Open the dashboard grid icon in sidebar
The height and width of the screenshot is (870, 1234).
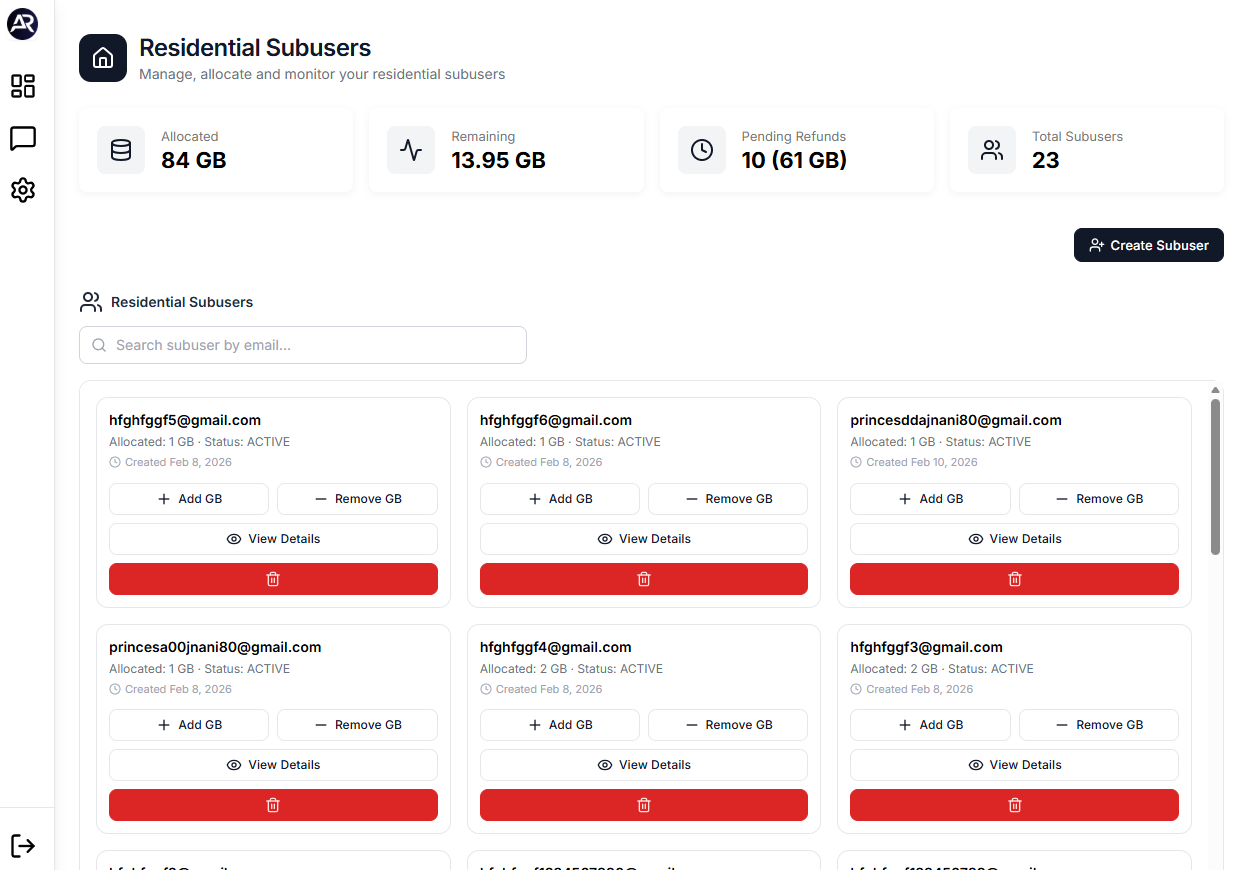click(23, 86)
